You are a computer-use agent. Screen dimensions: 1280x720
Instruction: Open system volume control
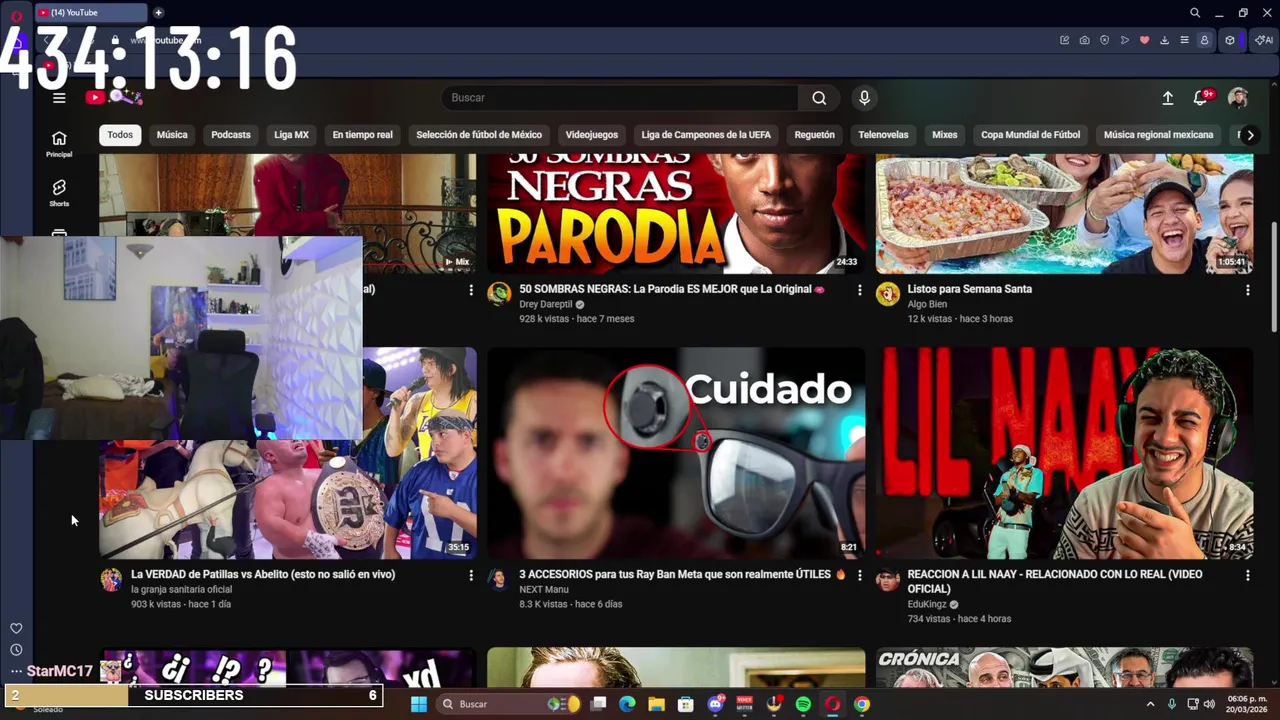(x=1211, y=704)
